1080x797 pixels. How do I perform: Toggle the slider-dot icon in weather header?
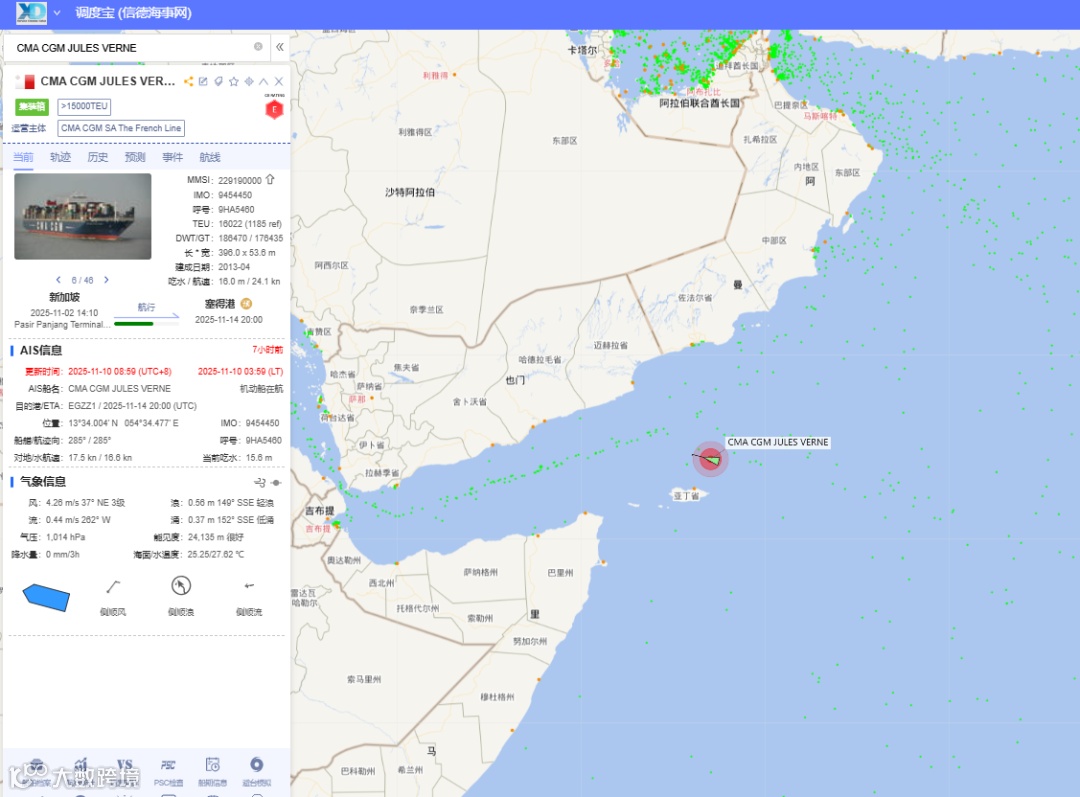tap(276, 482)
